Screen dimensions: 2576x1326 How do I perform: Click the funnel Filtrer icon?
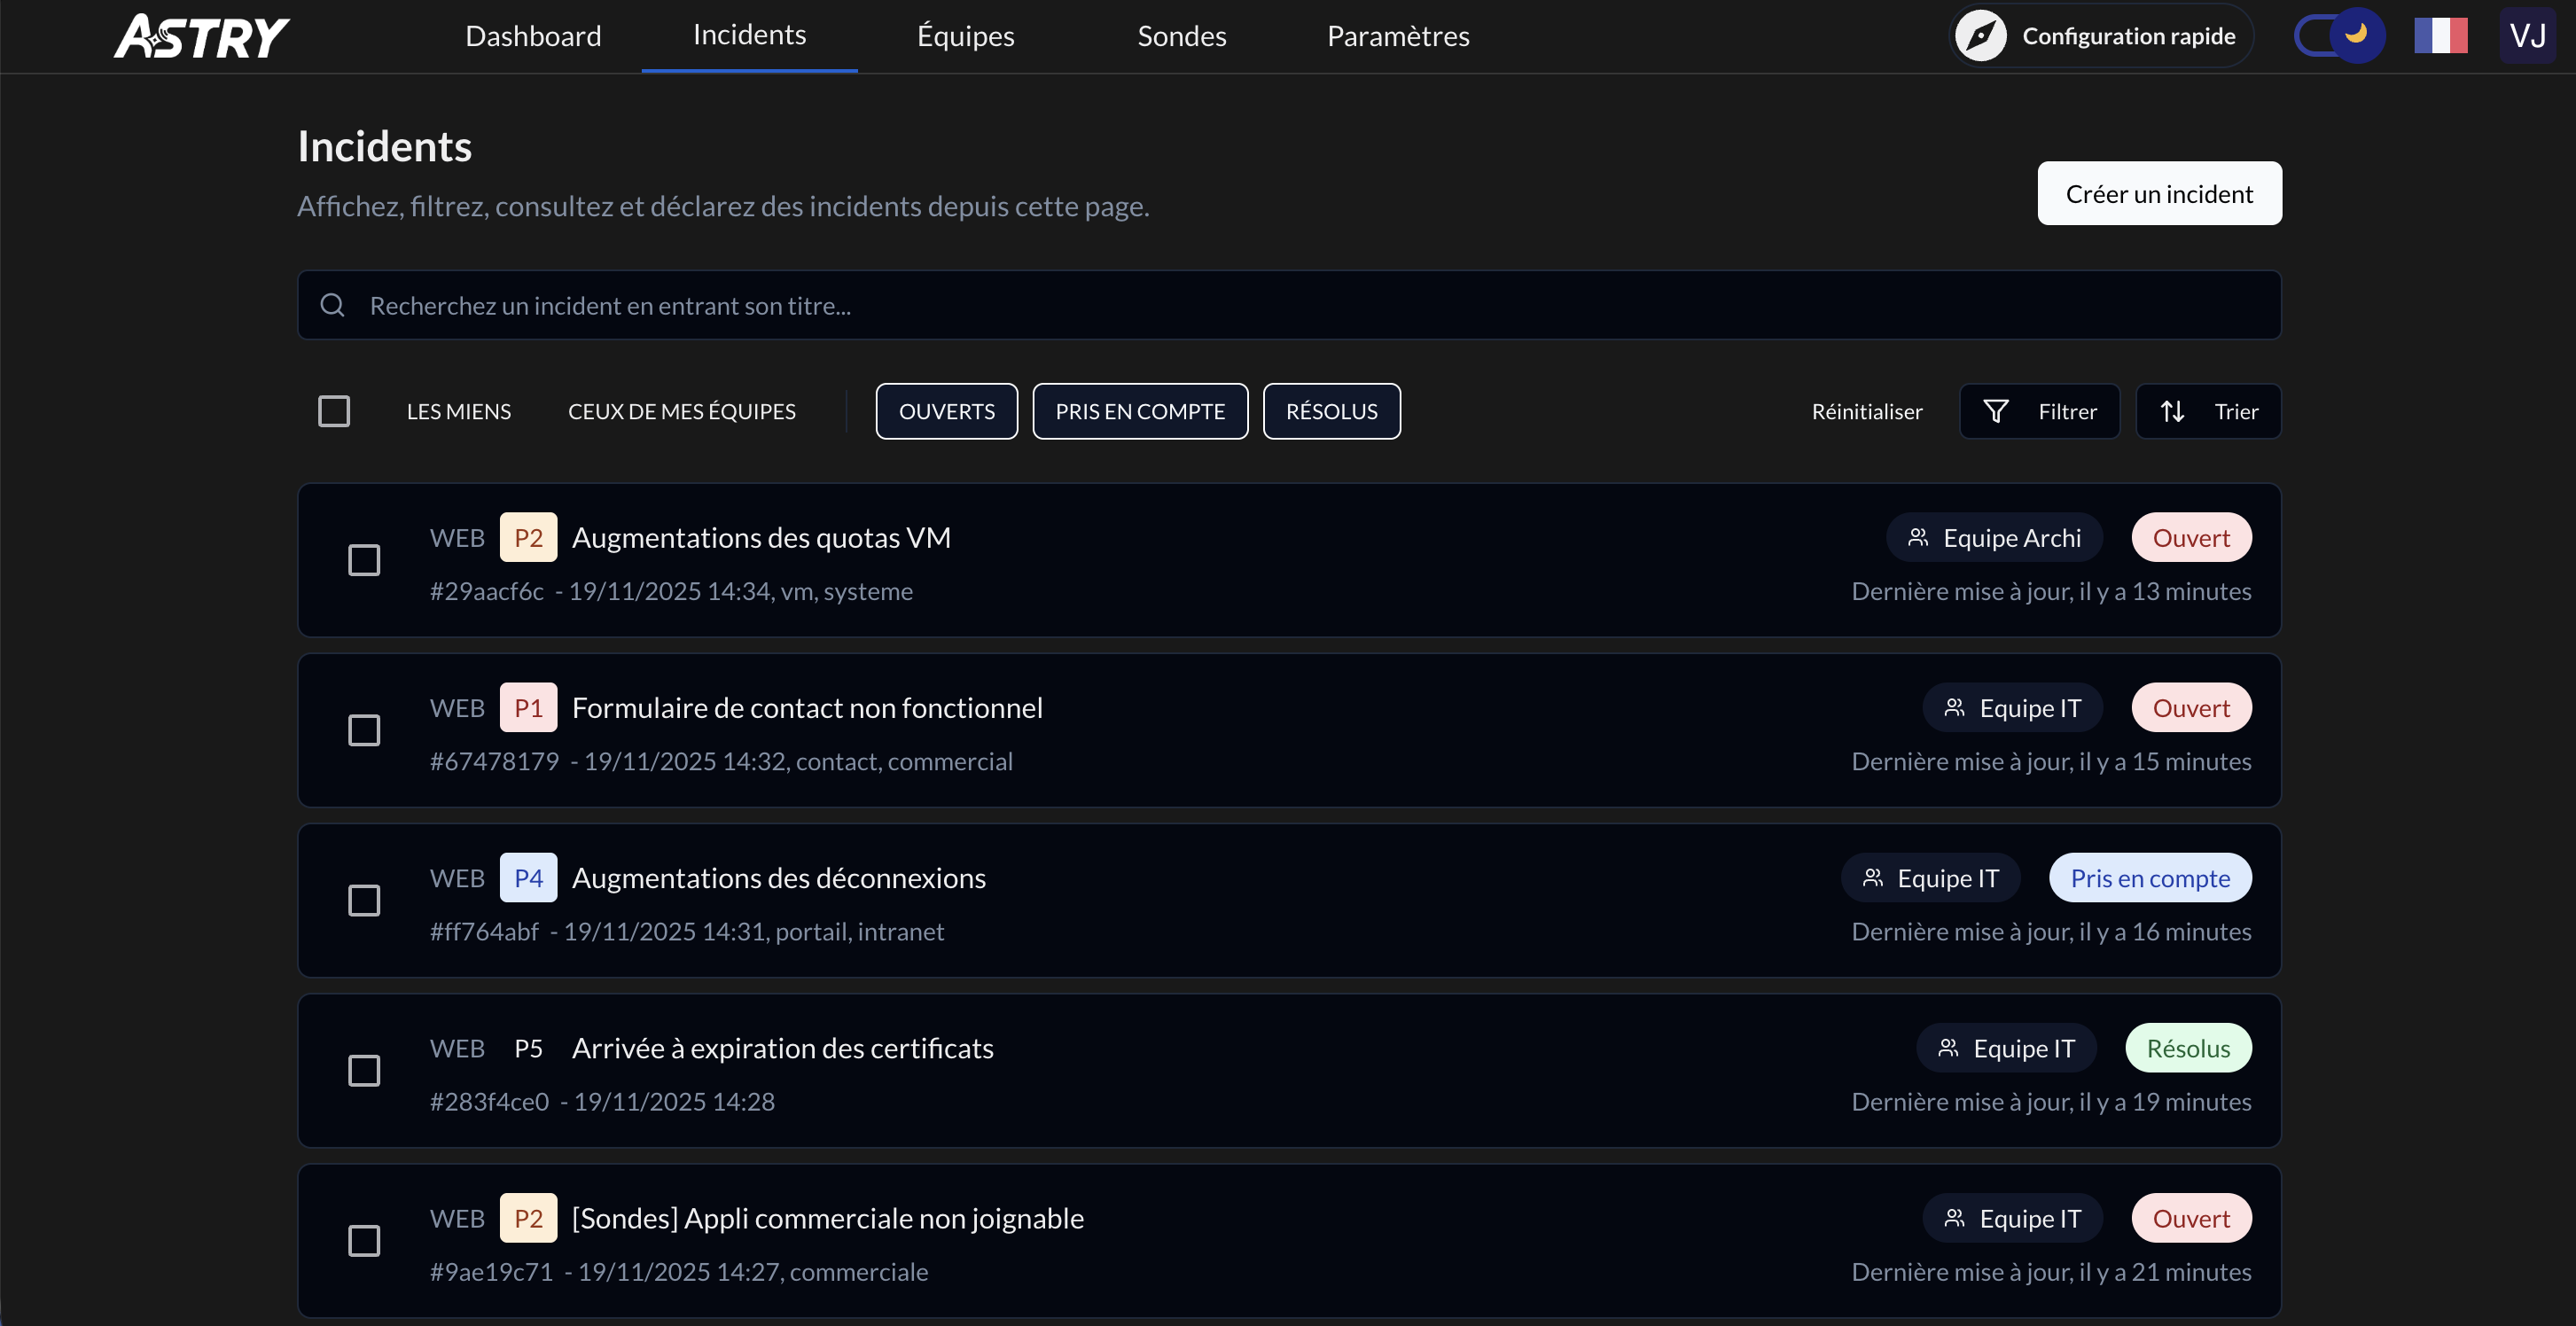(1995, 411)
